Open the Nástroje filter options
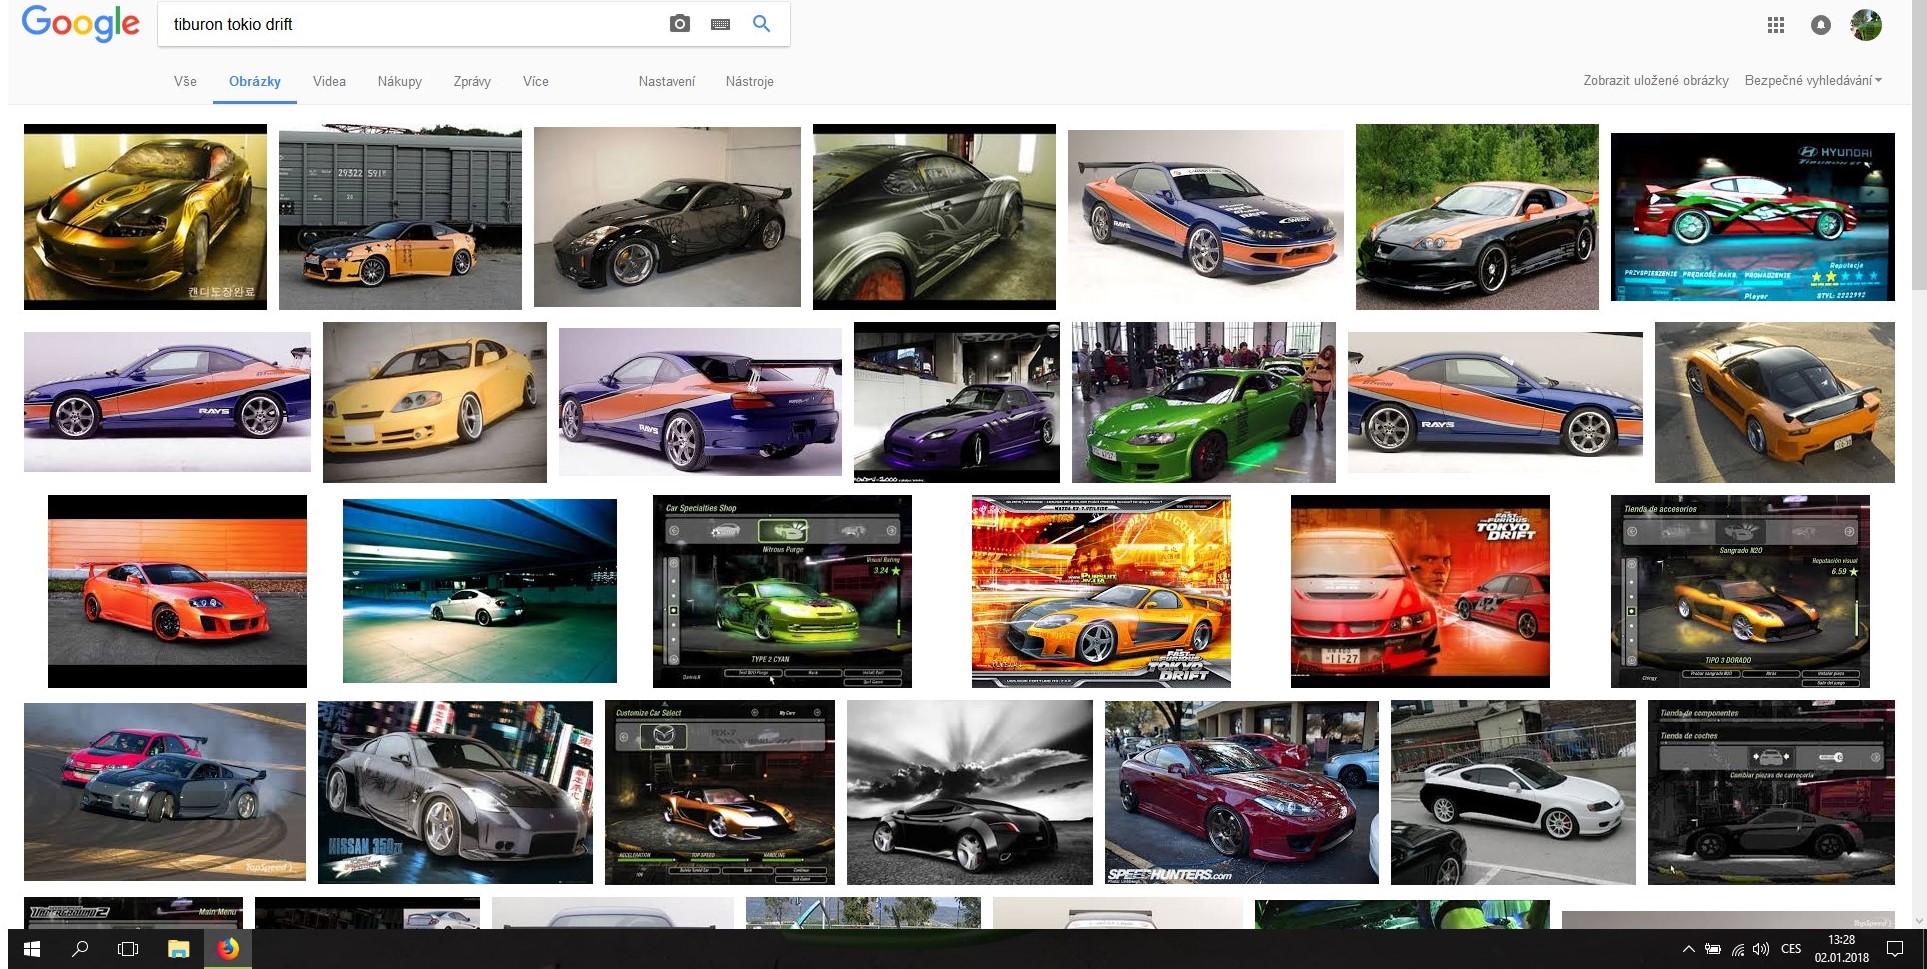The height and width of the screenshot is (969, 1927). point(749,82)
